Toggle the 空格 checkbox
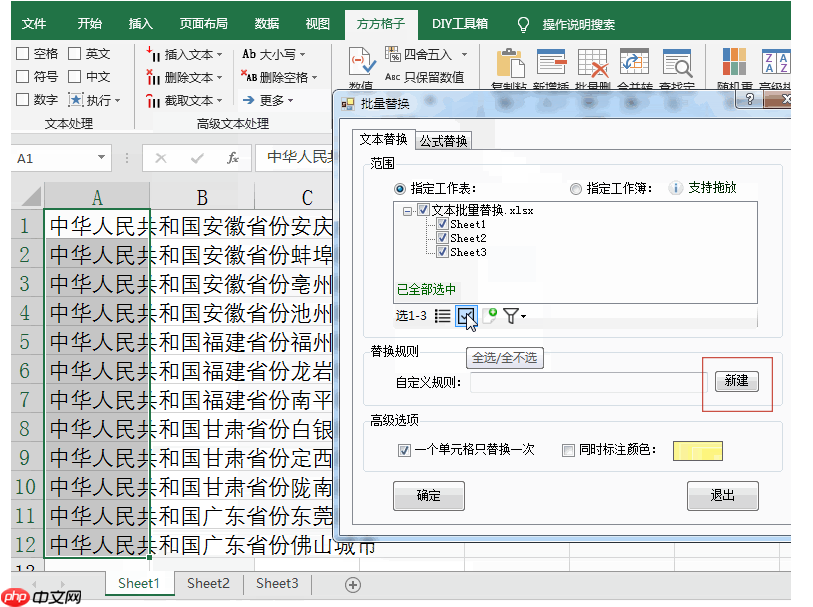The image size is (813, 607). (x=22, y=53)
